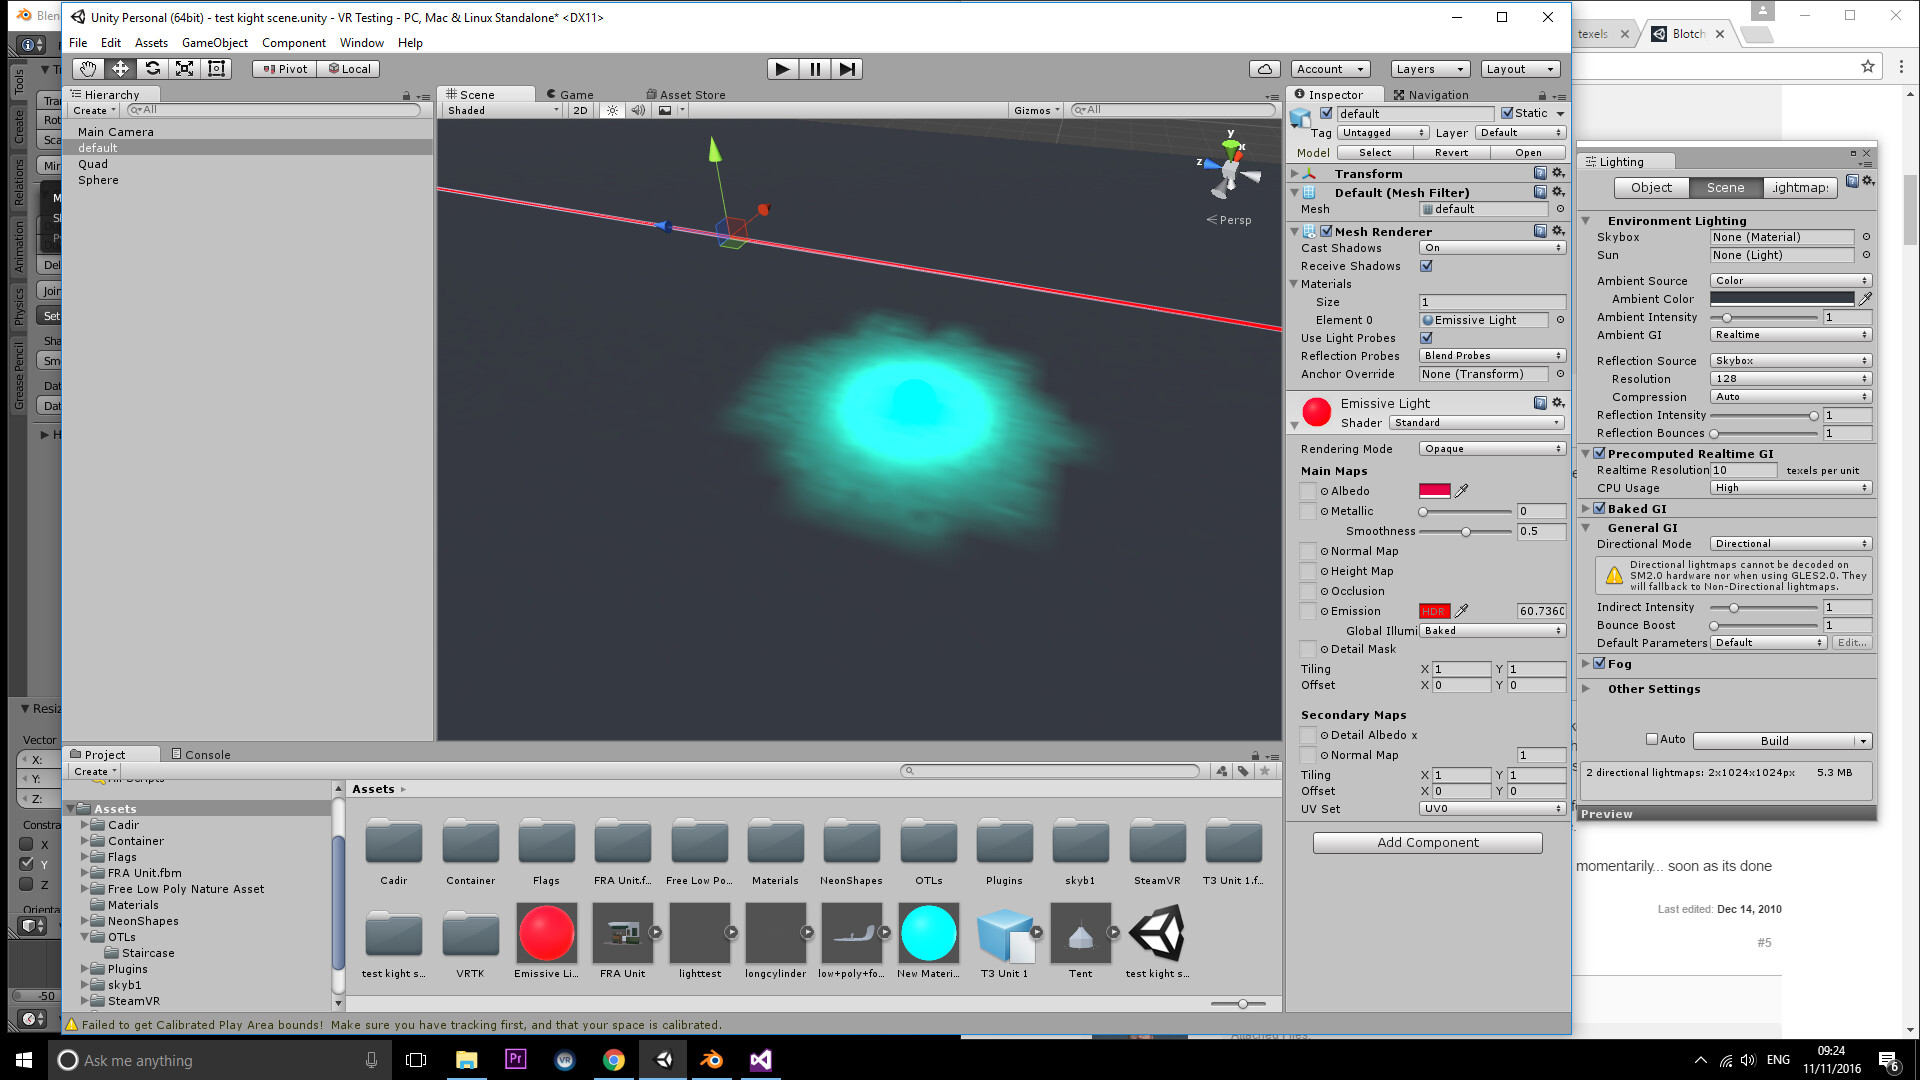Select the Scale tool
The width and height of the screenshot is (1920, 1080).
coord(184,68)
